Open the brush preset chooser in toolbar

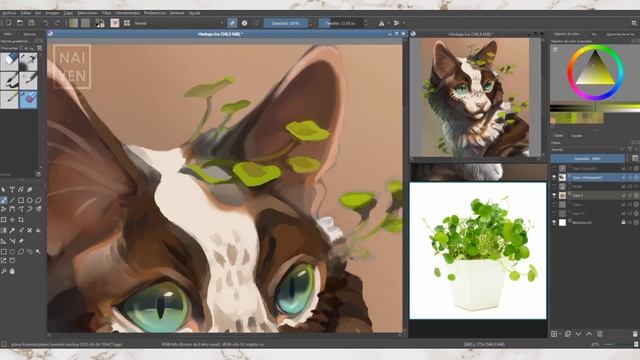pos(127,23)
